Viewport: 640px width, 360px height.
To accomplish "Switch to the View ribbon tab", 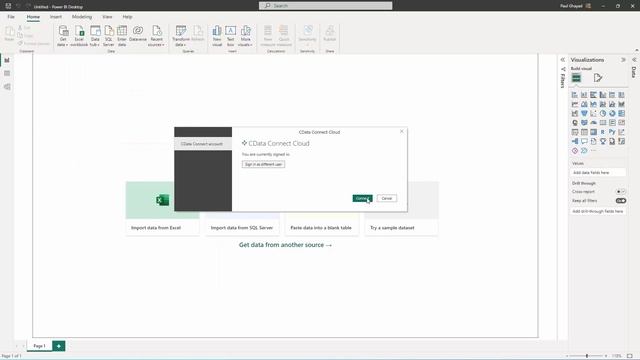I will click(107, 17).
